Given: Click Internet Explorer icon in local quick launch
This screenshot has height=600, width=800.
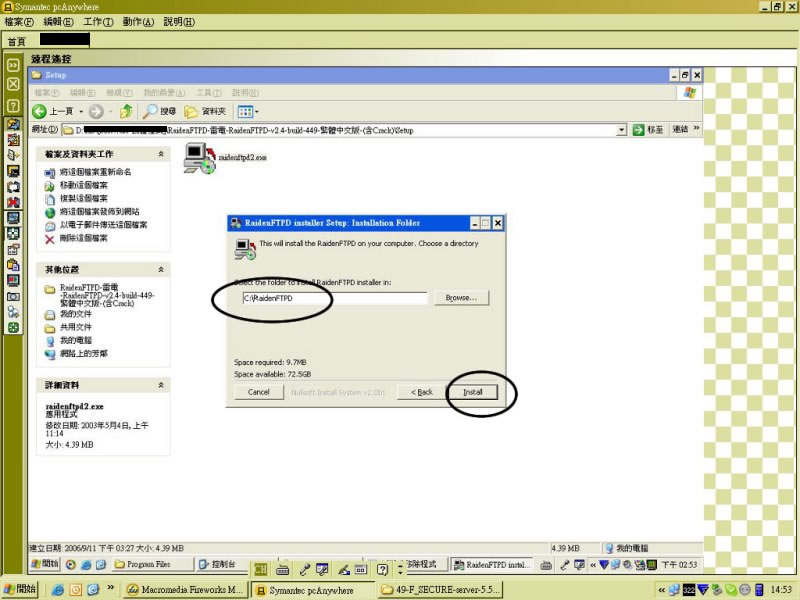Looking at the screenshot, I should (x=58, y=590).
